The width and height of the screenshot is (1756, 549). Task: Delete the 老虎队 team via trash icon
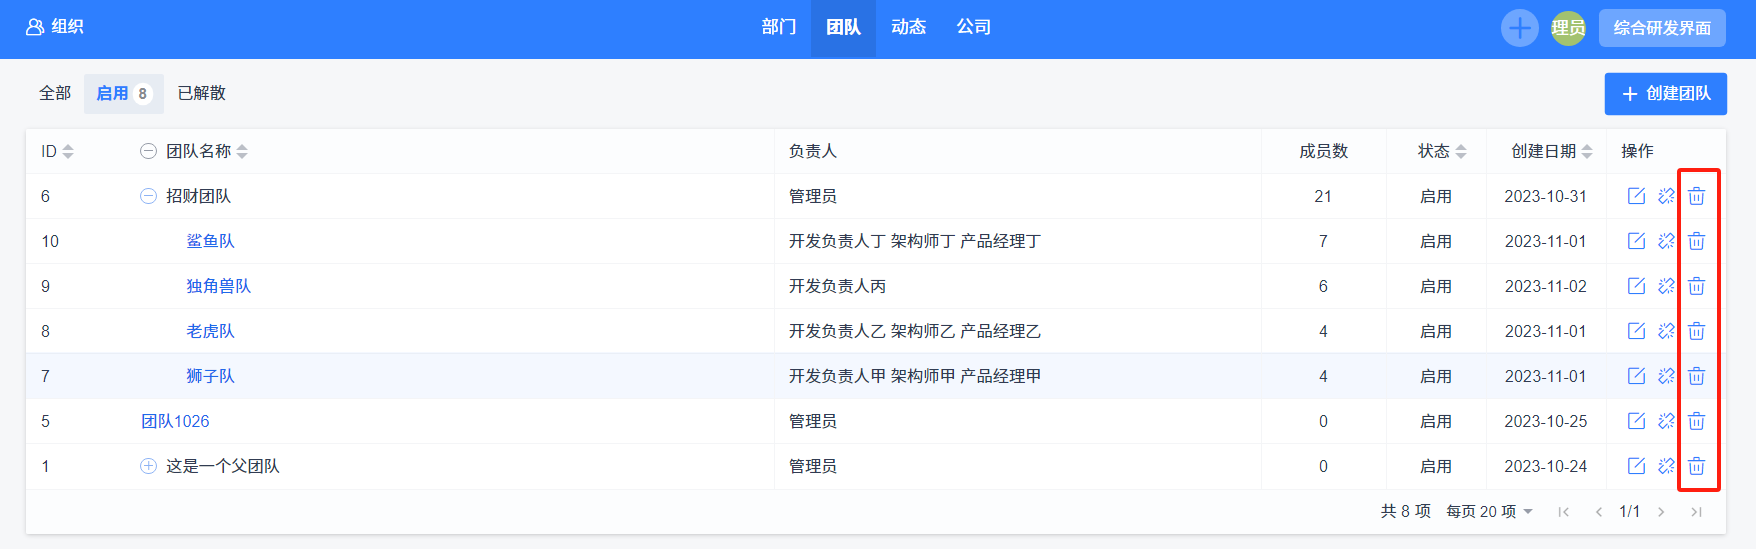[x=1696, y=331]
